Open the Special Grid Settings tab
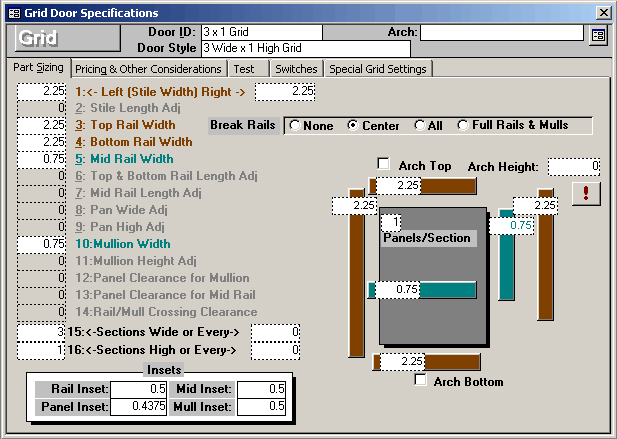Screen dimensions: 617x439 (378, 69)
